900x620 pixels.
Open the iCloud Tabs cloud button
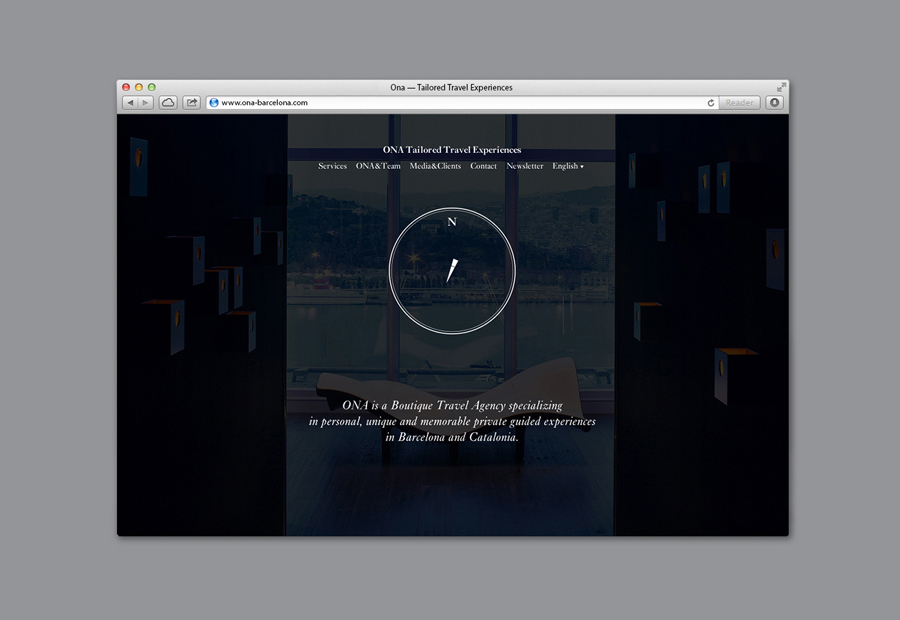168,103
